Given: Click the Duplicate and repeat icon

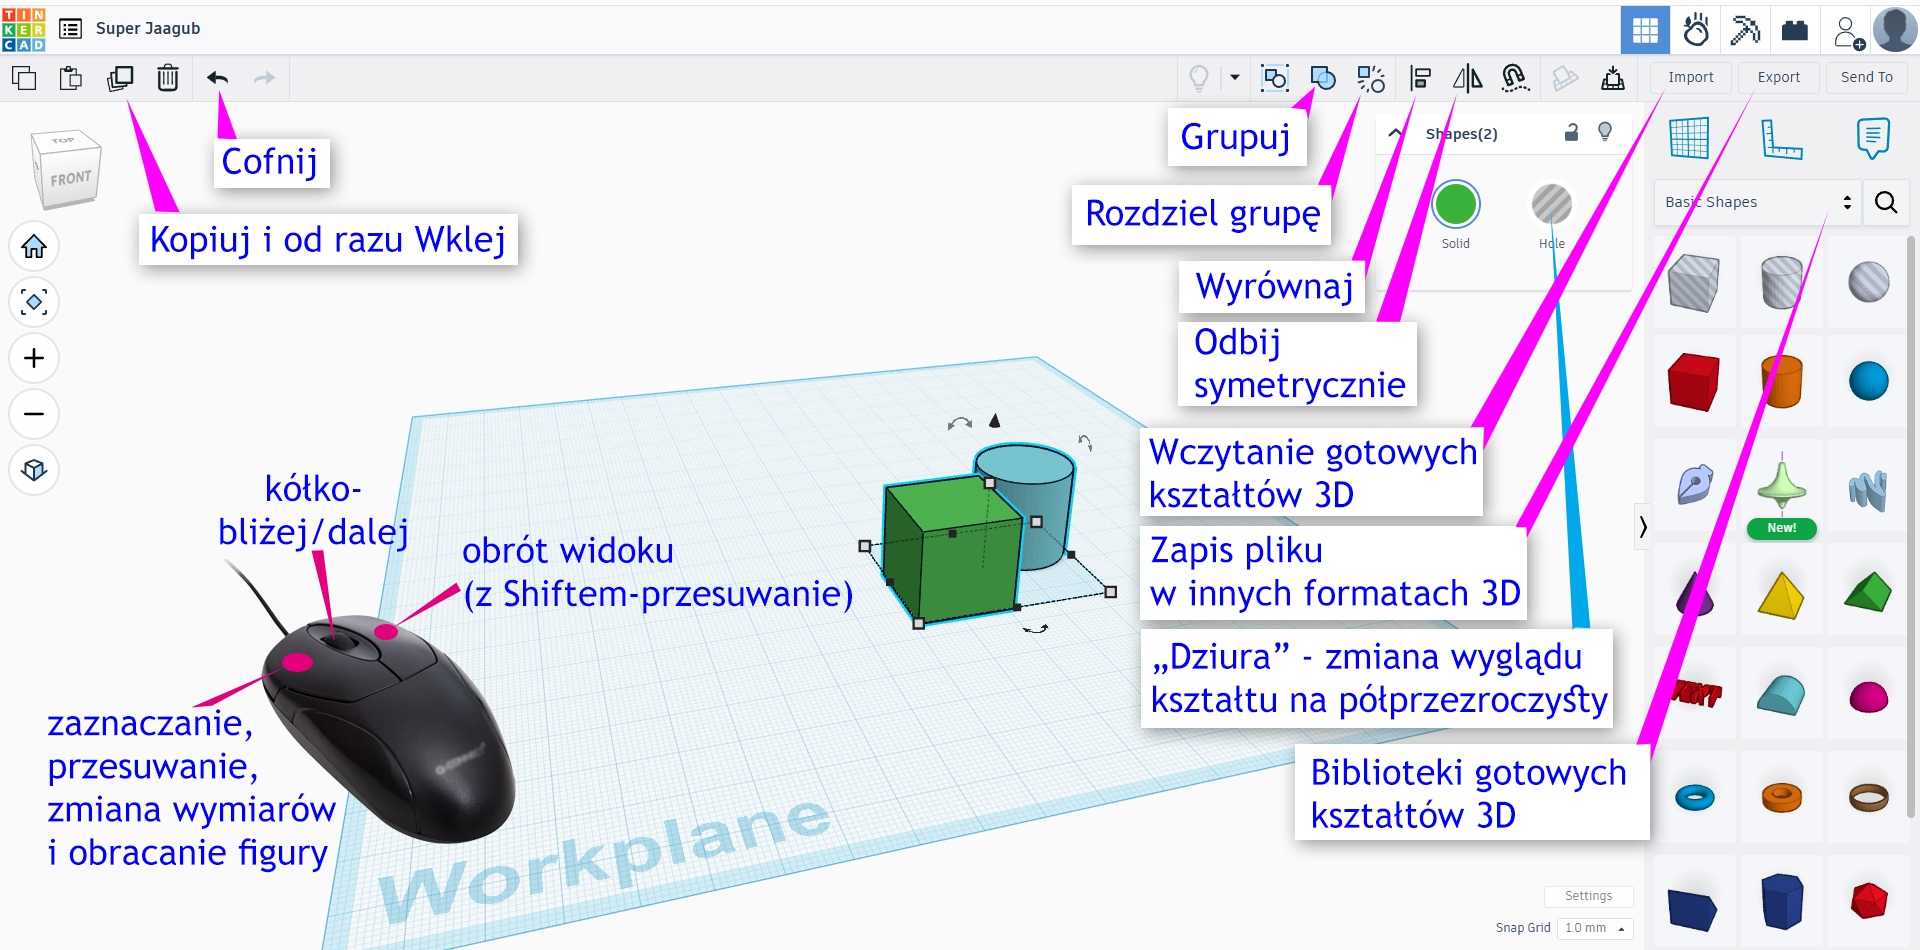Looking at the screenshot, I should [x=120, y=78].
